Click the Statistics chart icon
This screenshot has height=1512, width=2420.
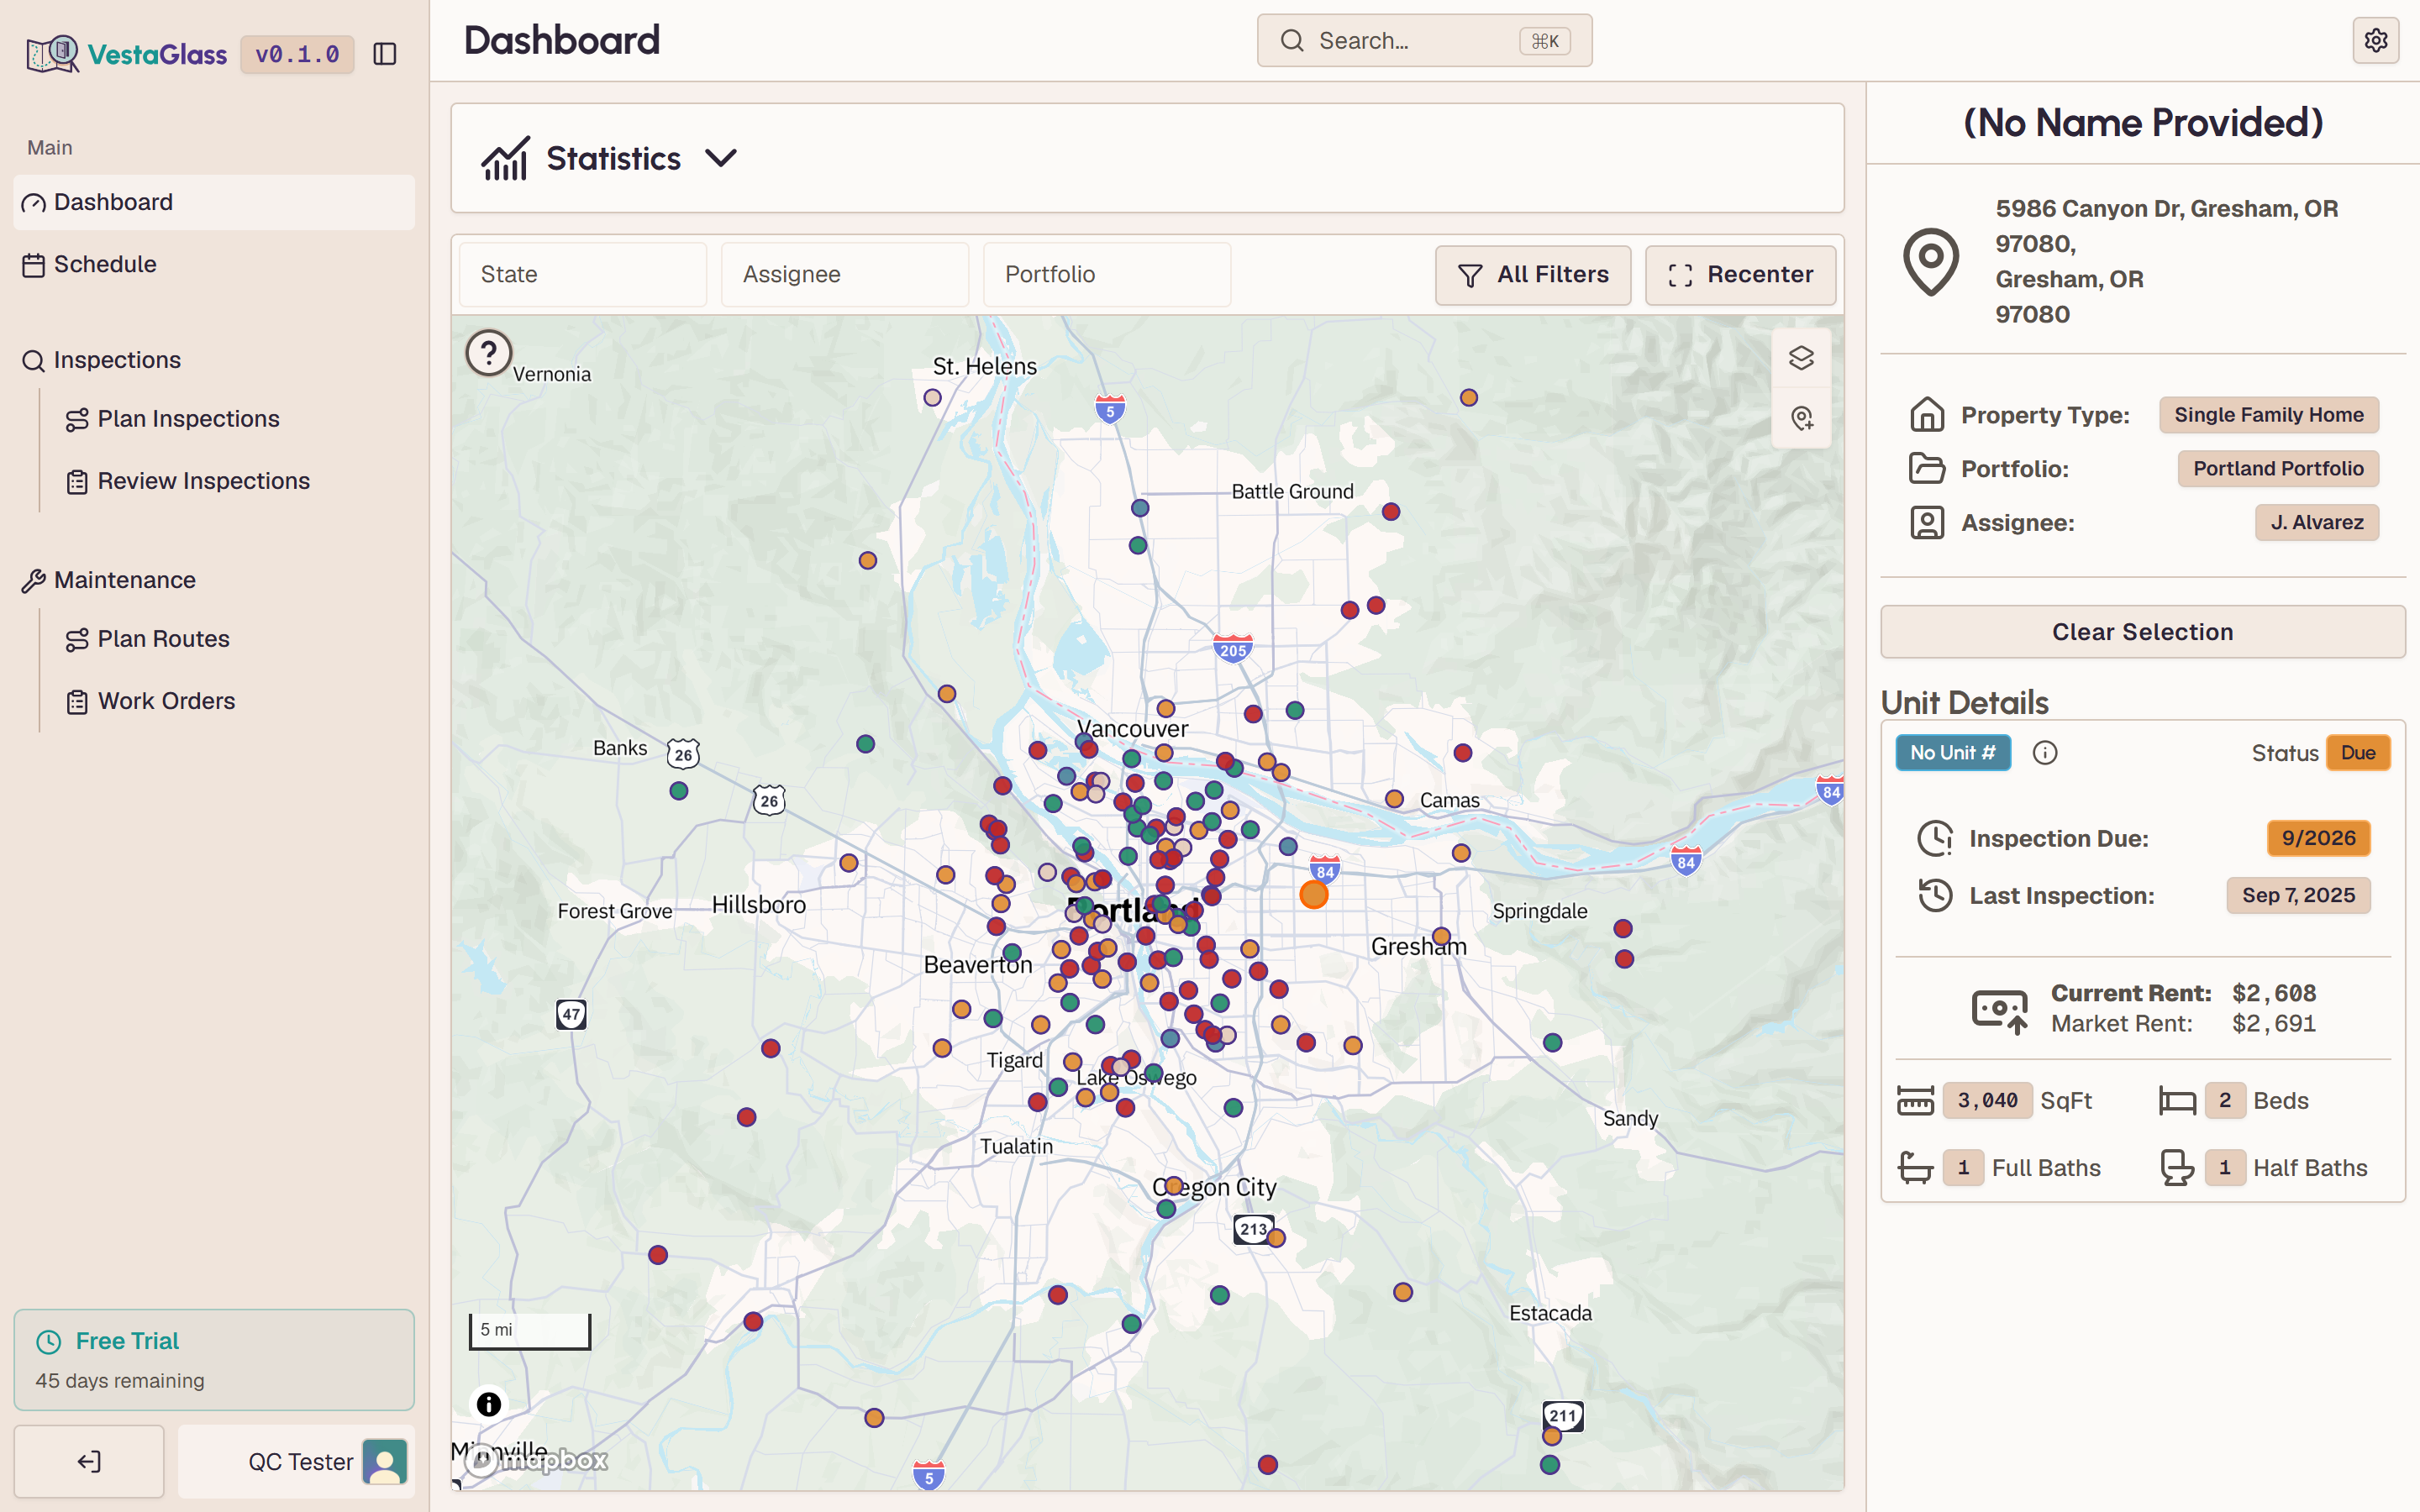tap(505, 158)
